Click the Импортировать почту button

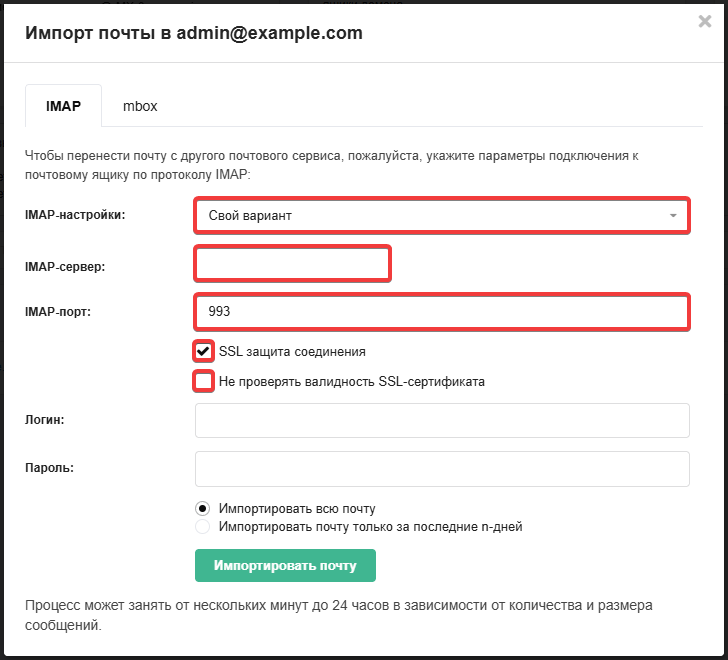(x=285, y=565)
